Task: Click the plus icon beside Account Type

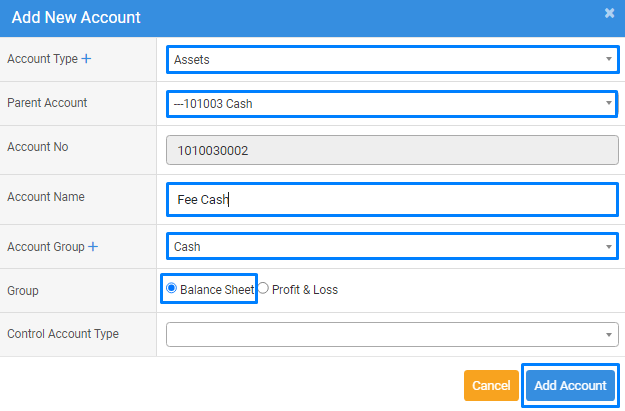Action: tap(86, 60)
